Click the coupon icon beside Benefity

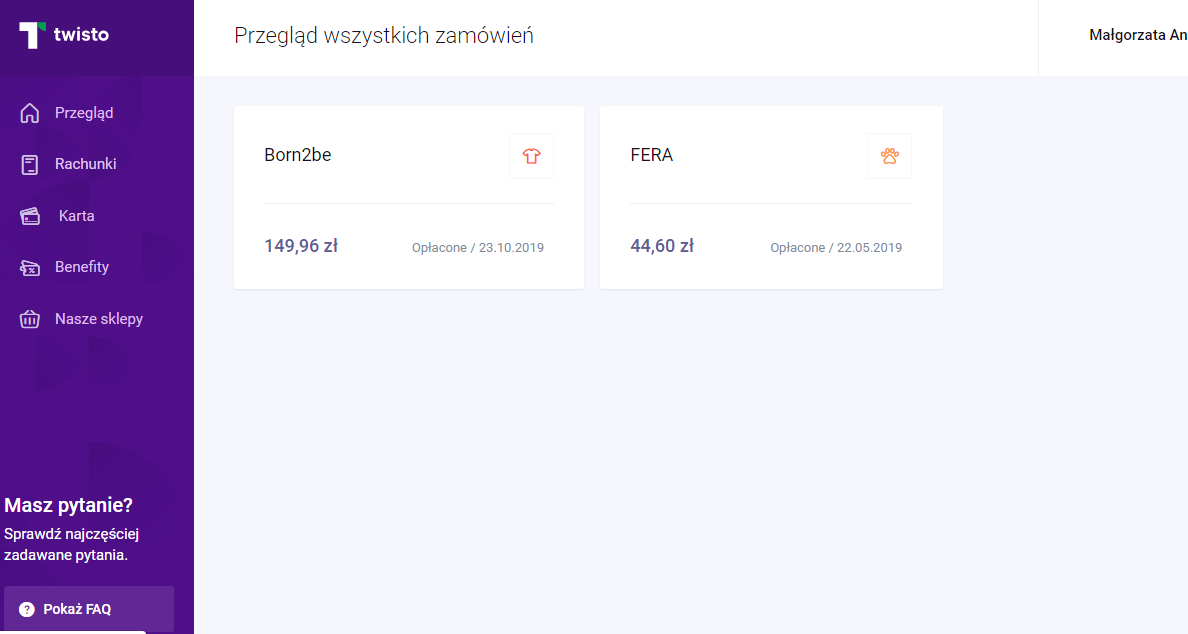tap(30, 267)
